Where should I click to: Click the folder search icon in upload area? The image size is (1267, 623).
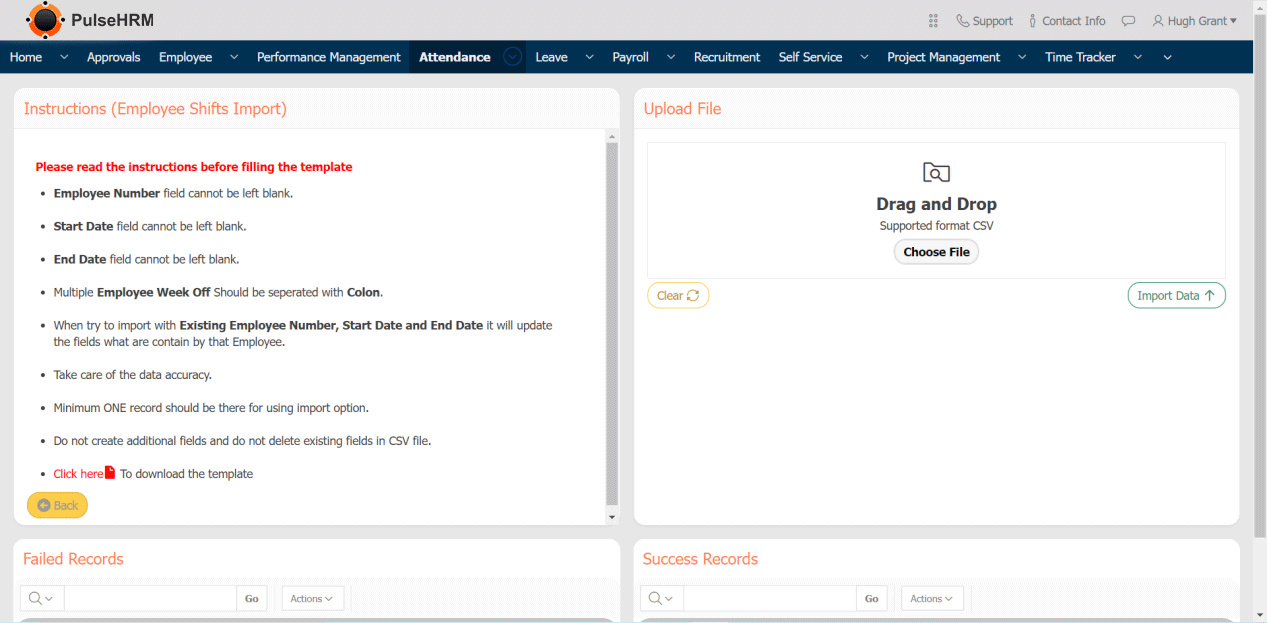(x=936, y=173)
